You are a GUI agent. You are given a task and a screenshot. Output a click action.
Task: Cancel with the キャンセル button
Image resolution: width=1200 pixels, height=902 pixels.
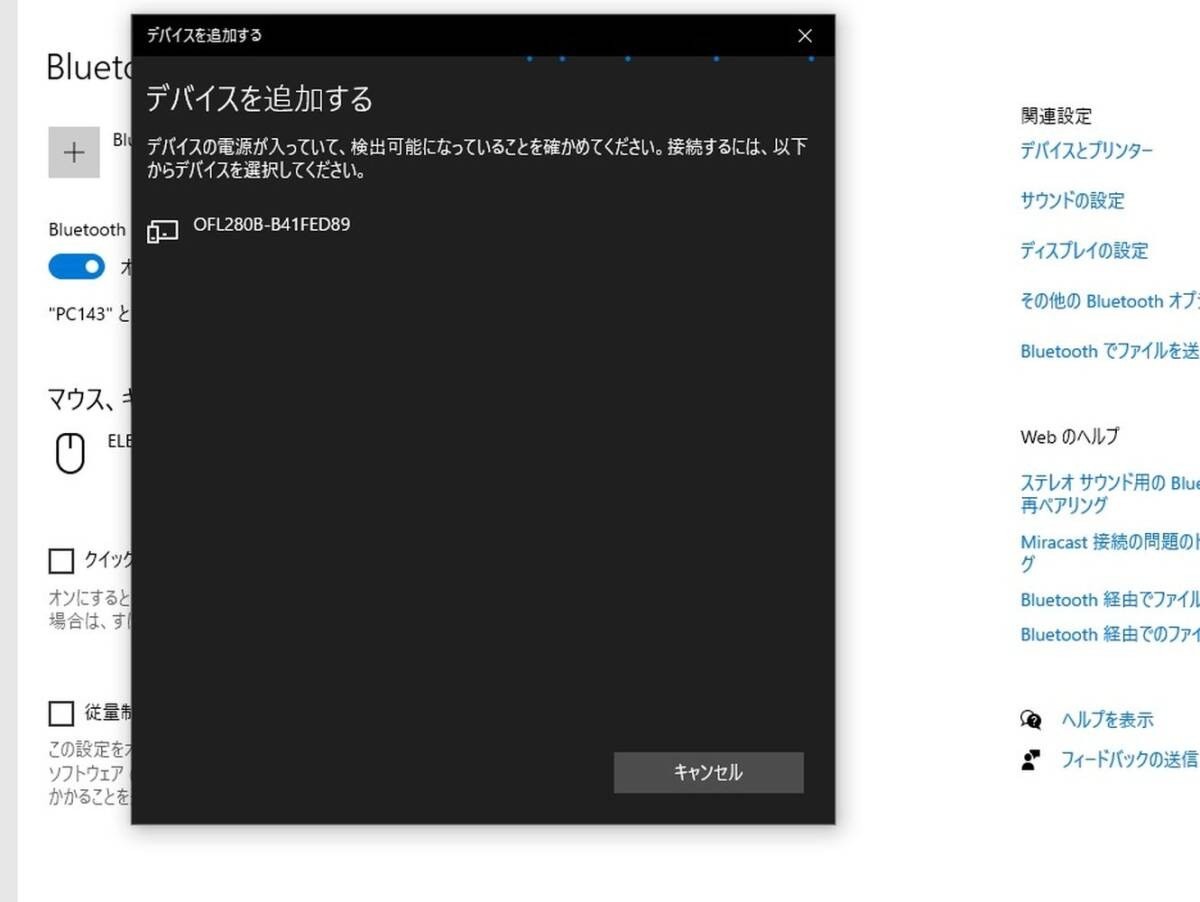tap(708, 772)
